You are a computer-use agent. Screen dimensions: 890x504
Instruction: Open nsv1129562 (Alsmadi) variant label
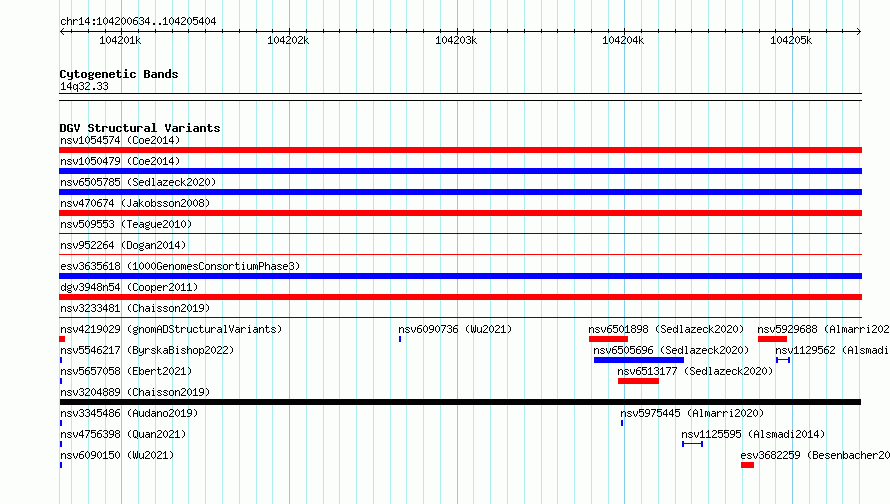[x=832, y=350]
